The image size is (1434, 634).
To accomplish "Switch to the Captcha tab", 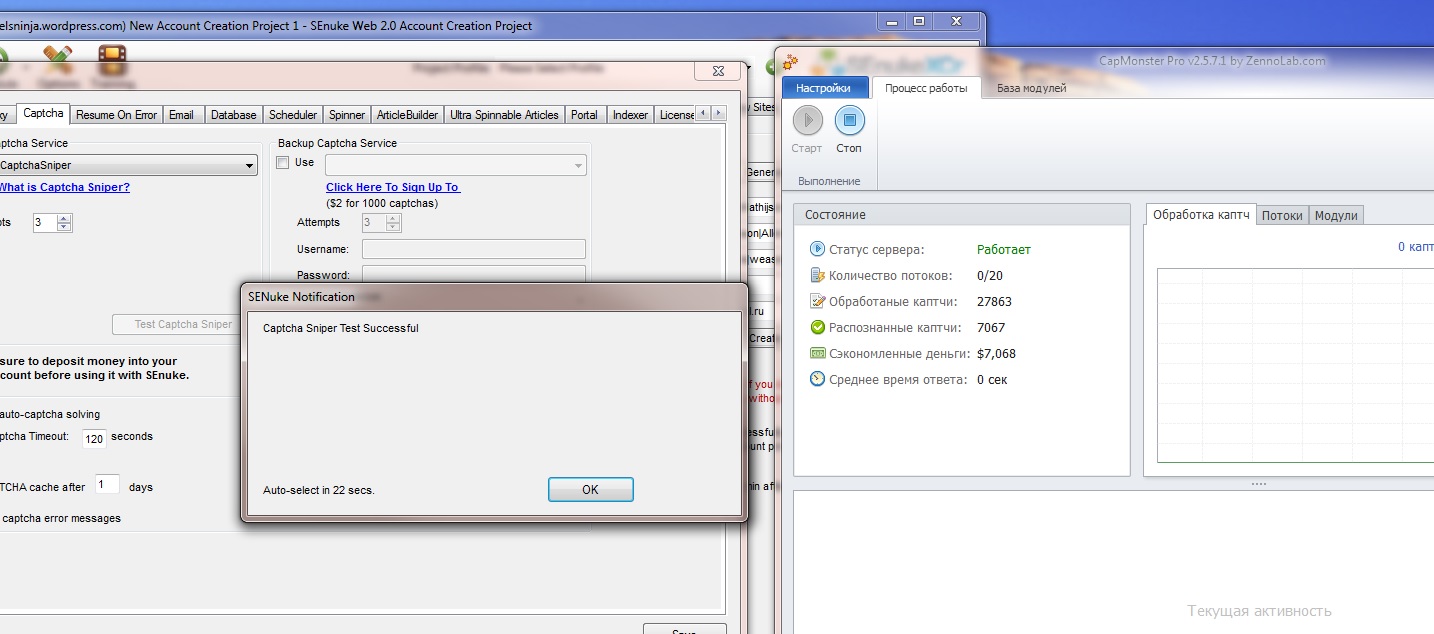I will point(44,114).
